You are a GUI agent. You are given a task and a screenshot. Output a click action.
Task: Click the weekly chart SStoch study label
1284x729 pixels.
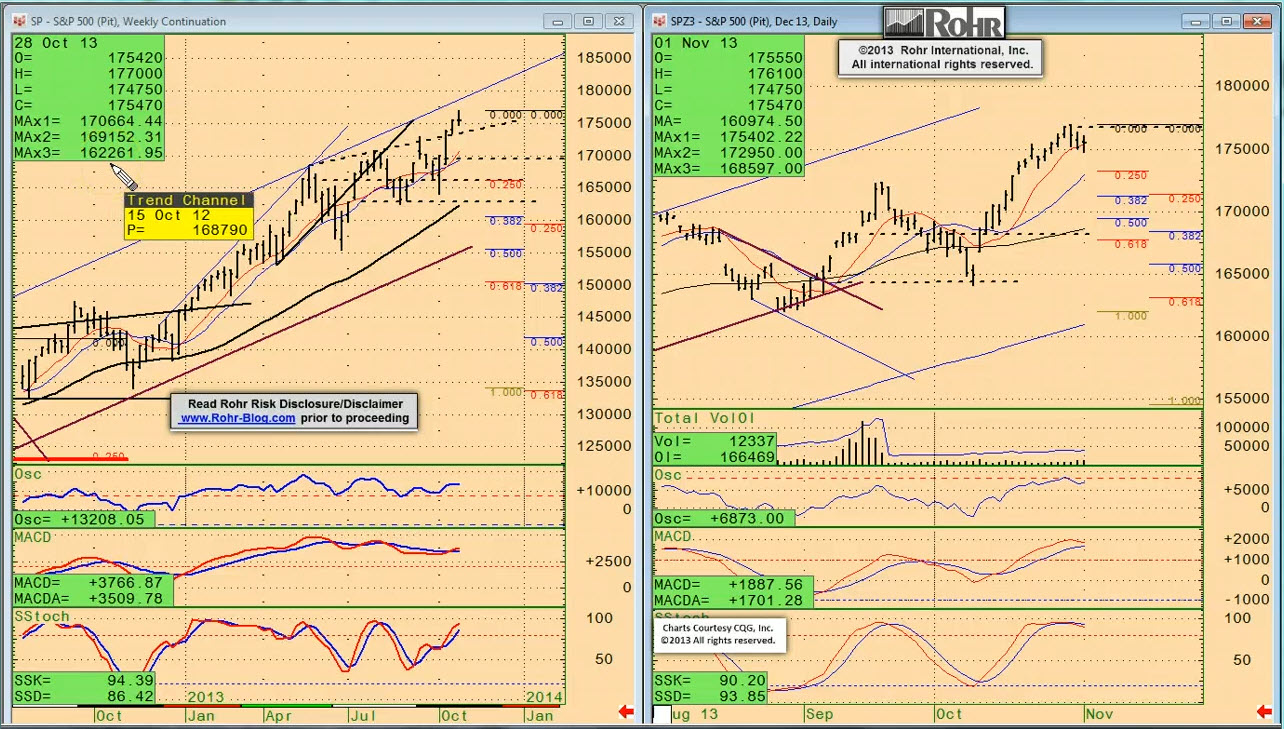[42, 617]
